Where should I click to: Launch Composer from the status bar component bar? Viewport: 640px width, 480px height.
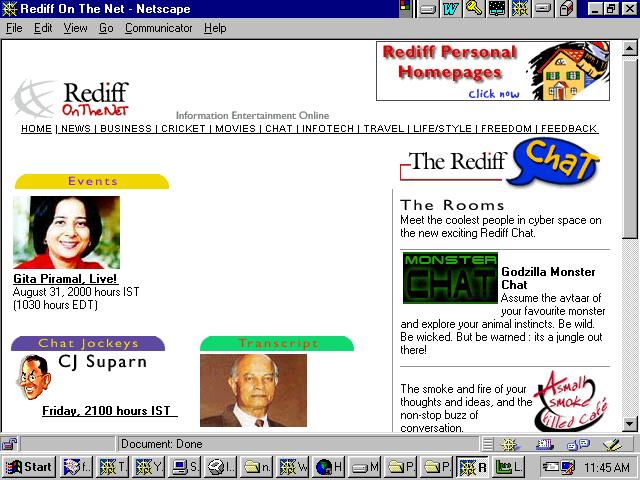click(612, 444)
